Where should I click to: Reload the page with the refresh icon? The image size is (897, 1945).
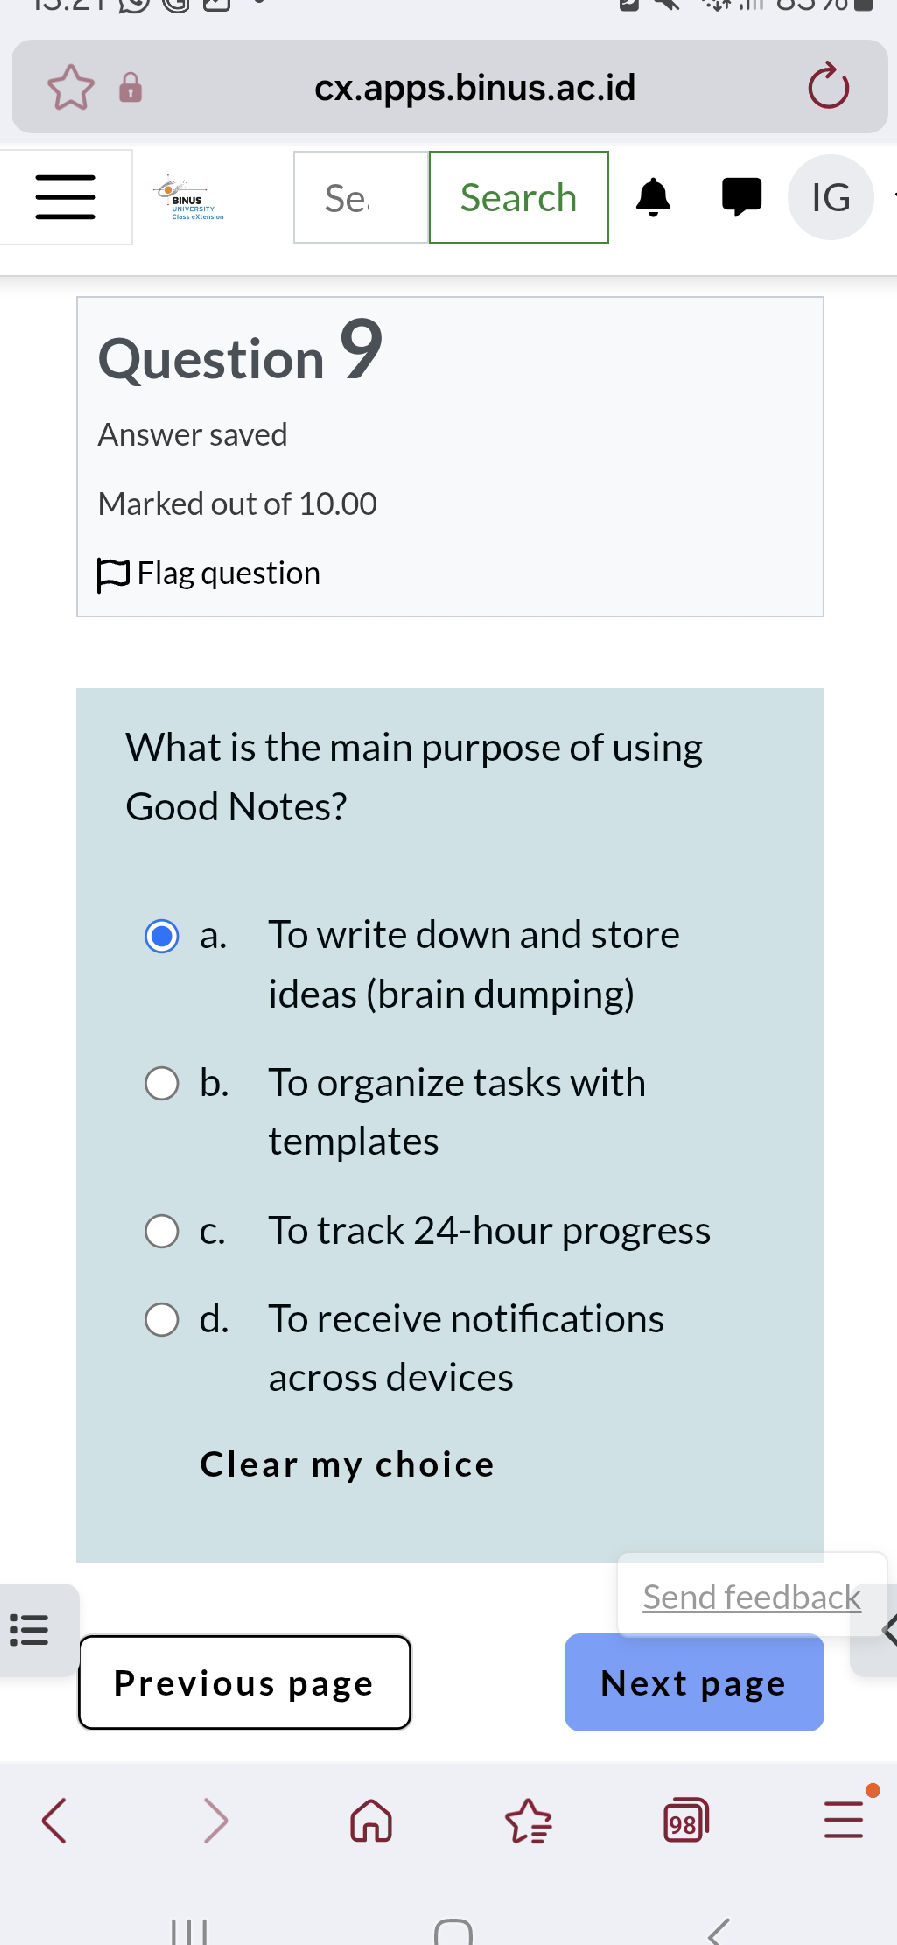[828, 88]
